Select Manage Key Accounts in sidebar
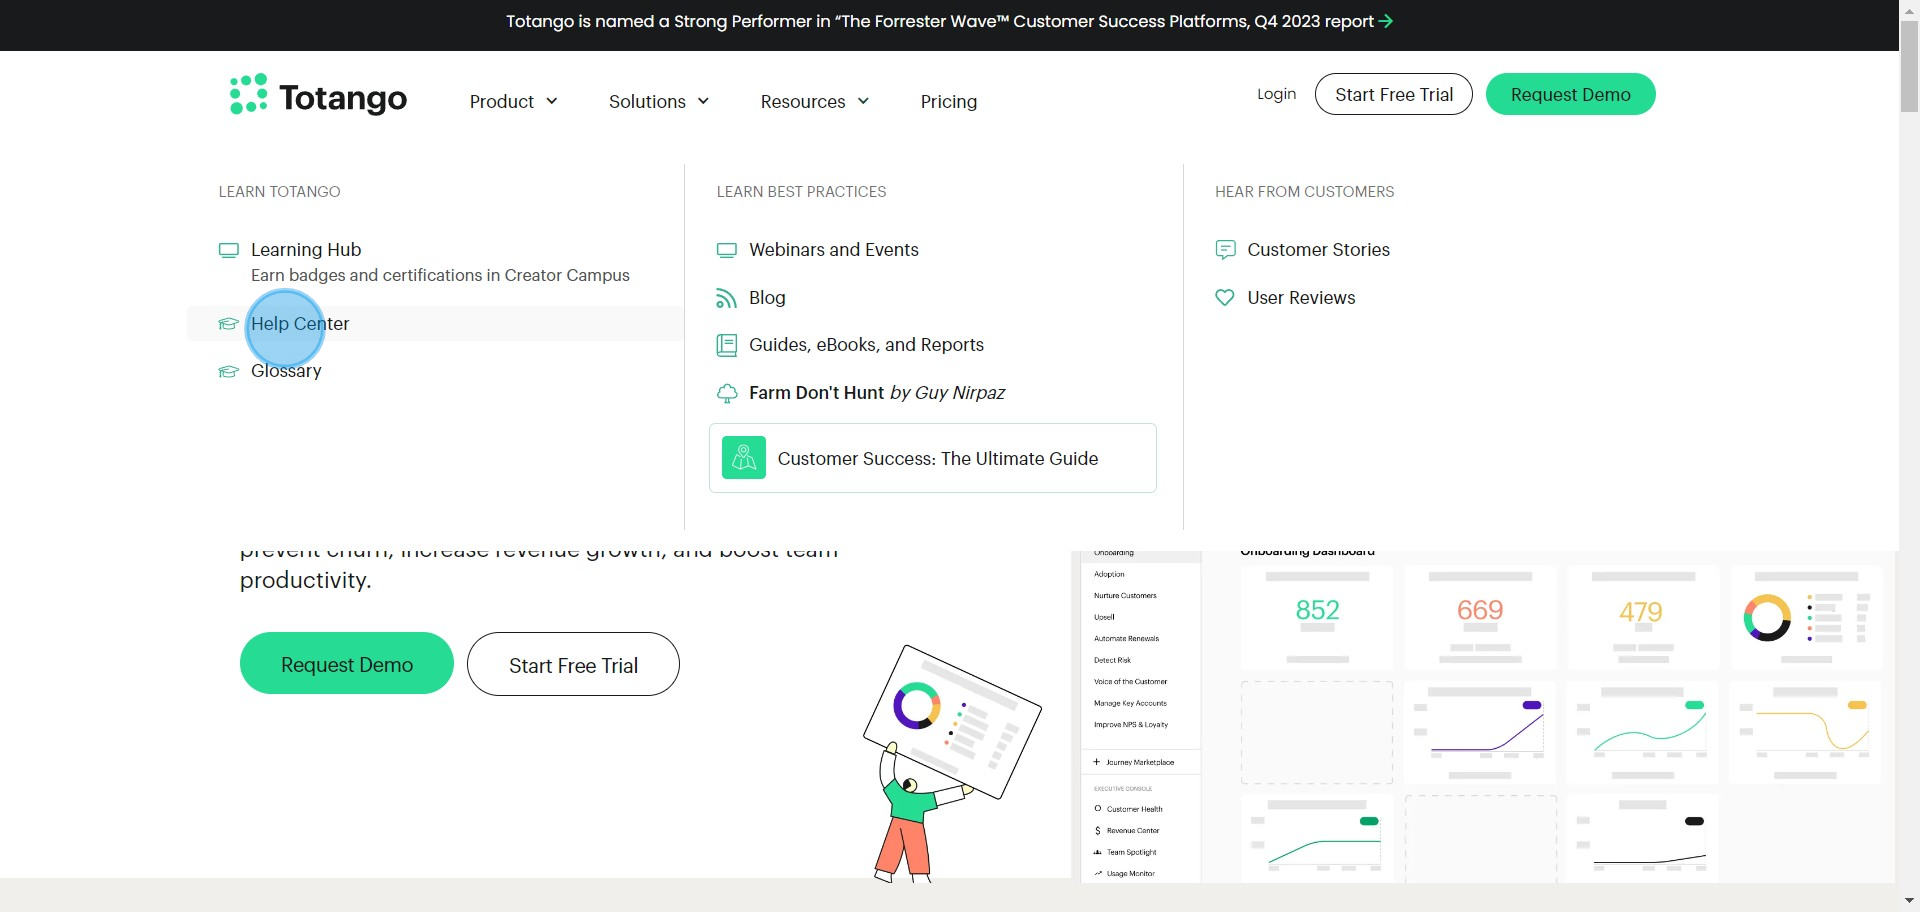Viewport: 1920px width, 912px height. [1130, 703]
